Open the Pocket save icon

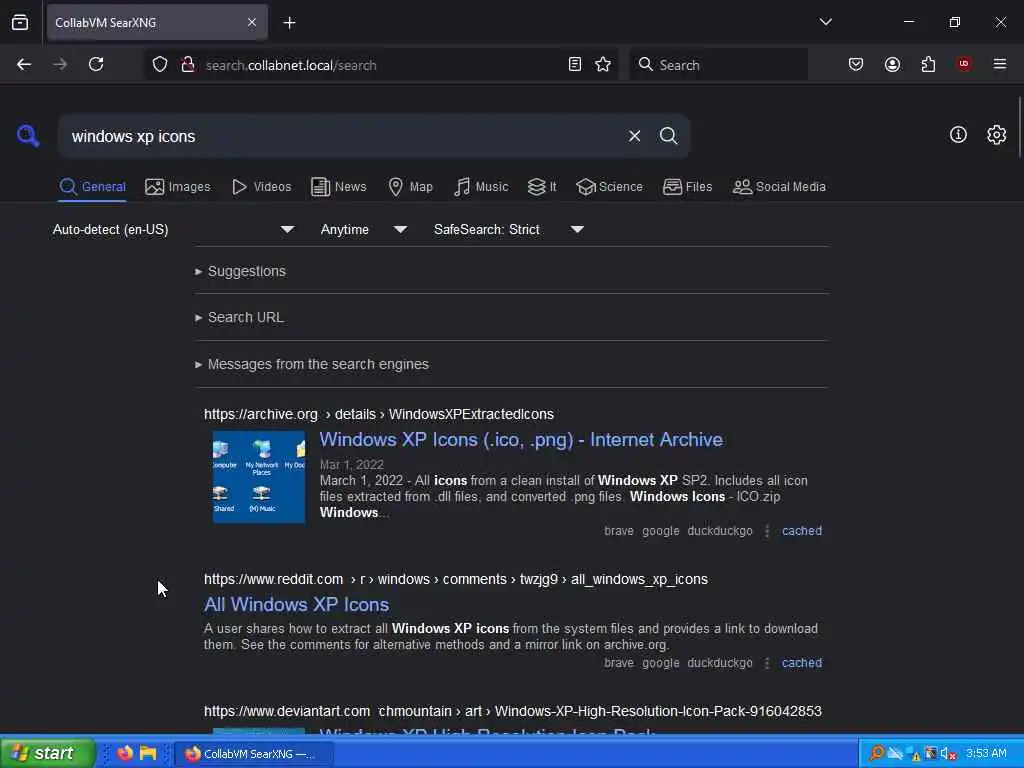[x=856, y=64]
